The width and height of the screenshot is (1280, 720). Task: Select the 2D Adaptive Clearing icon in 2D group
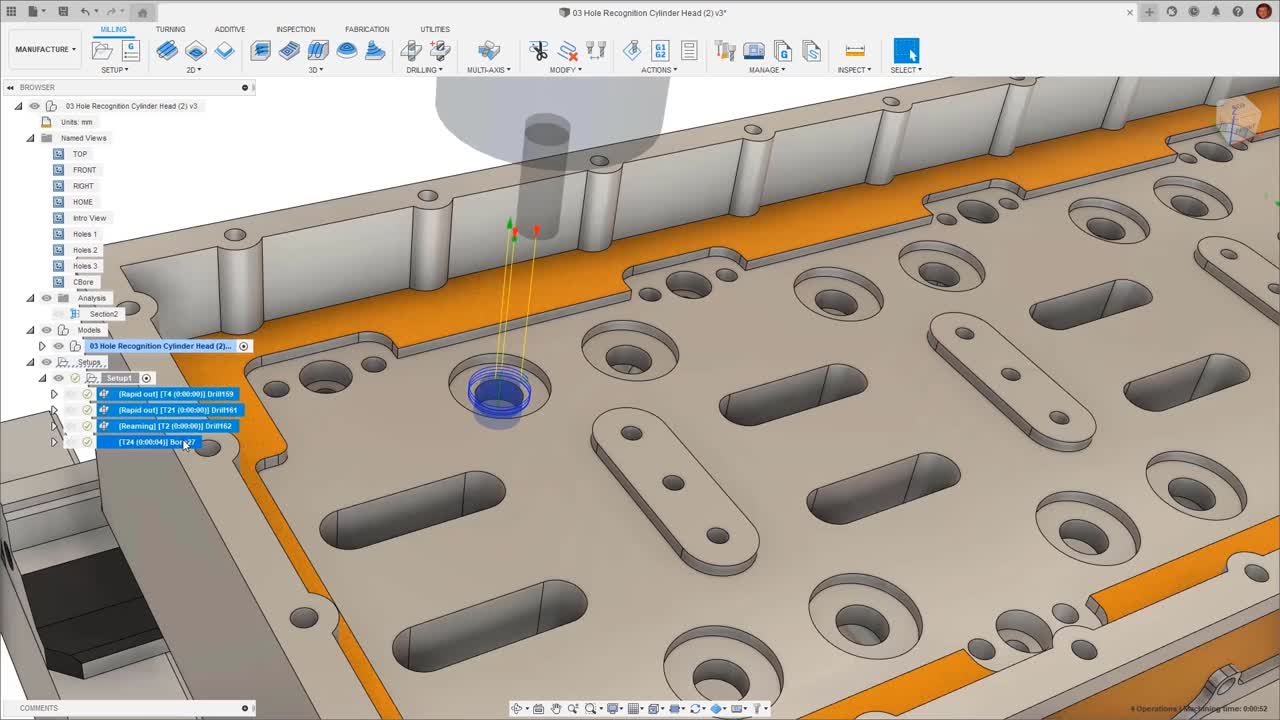[x=167, y=51]
